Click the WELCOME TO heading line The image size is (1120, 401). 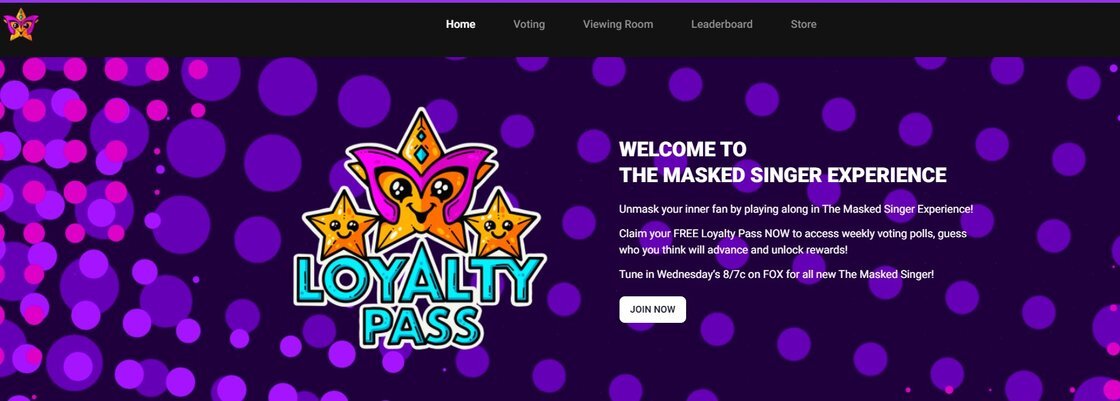tap(682, 149)
